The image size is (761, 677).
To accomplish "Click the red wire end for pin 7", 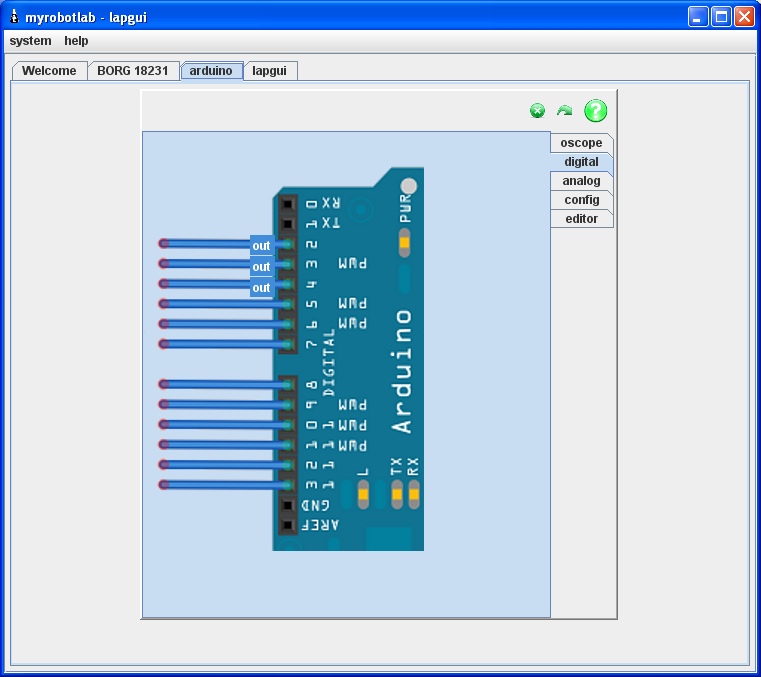I will coord(164,344).
